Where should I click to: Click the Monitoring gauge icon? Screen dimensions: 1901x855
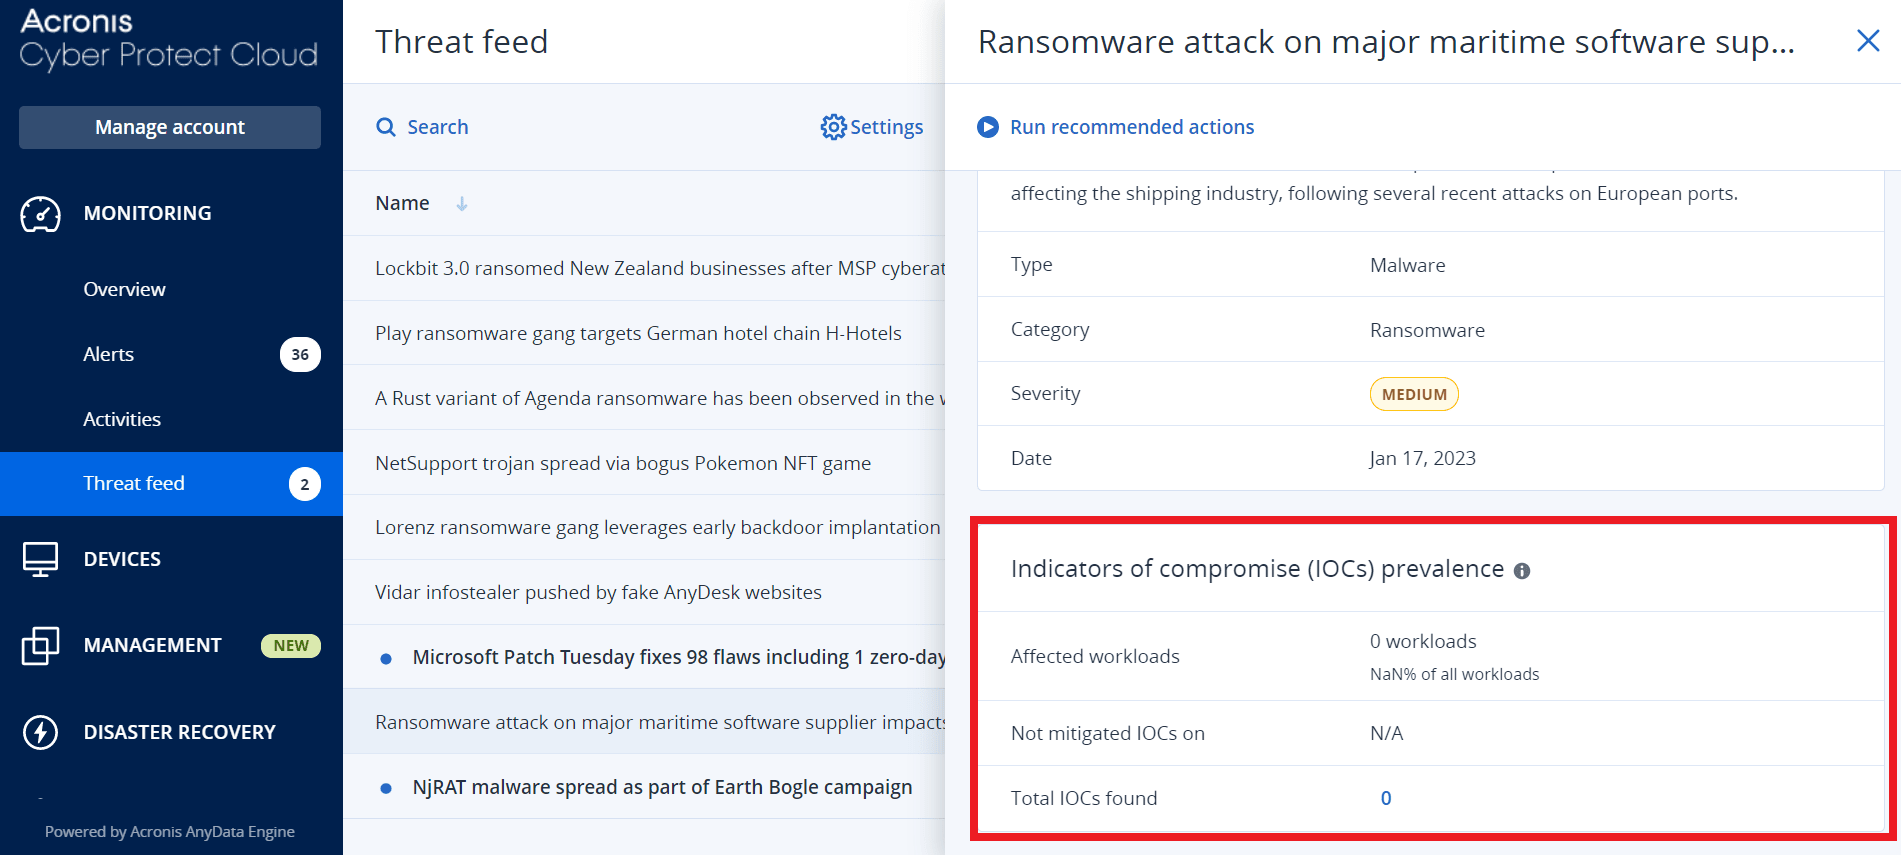click(41, 214)
